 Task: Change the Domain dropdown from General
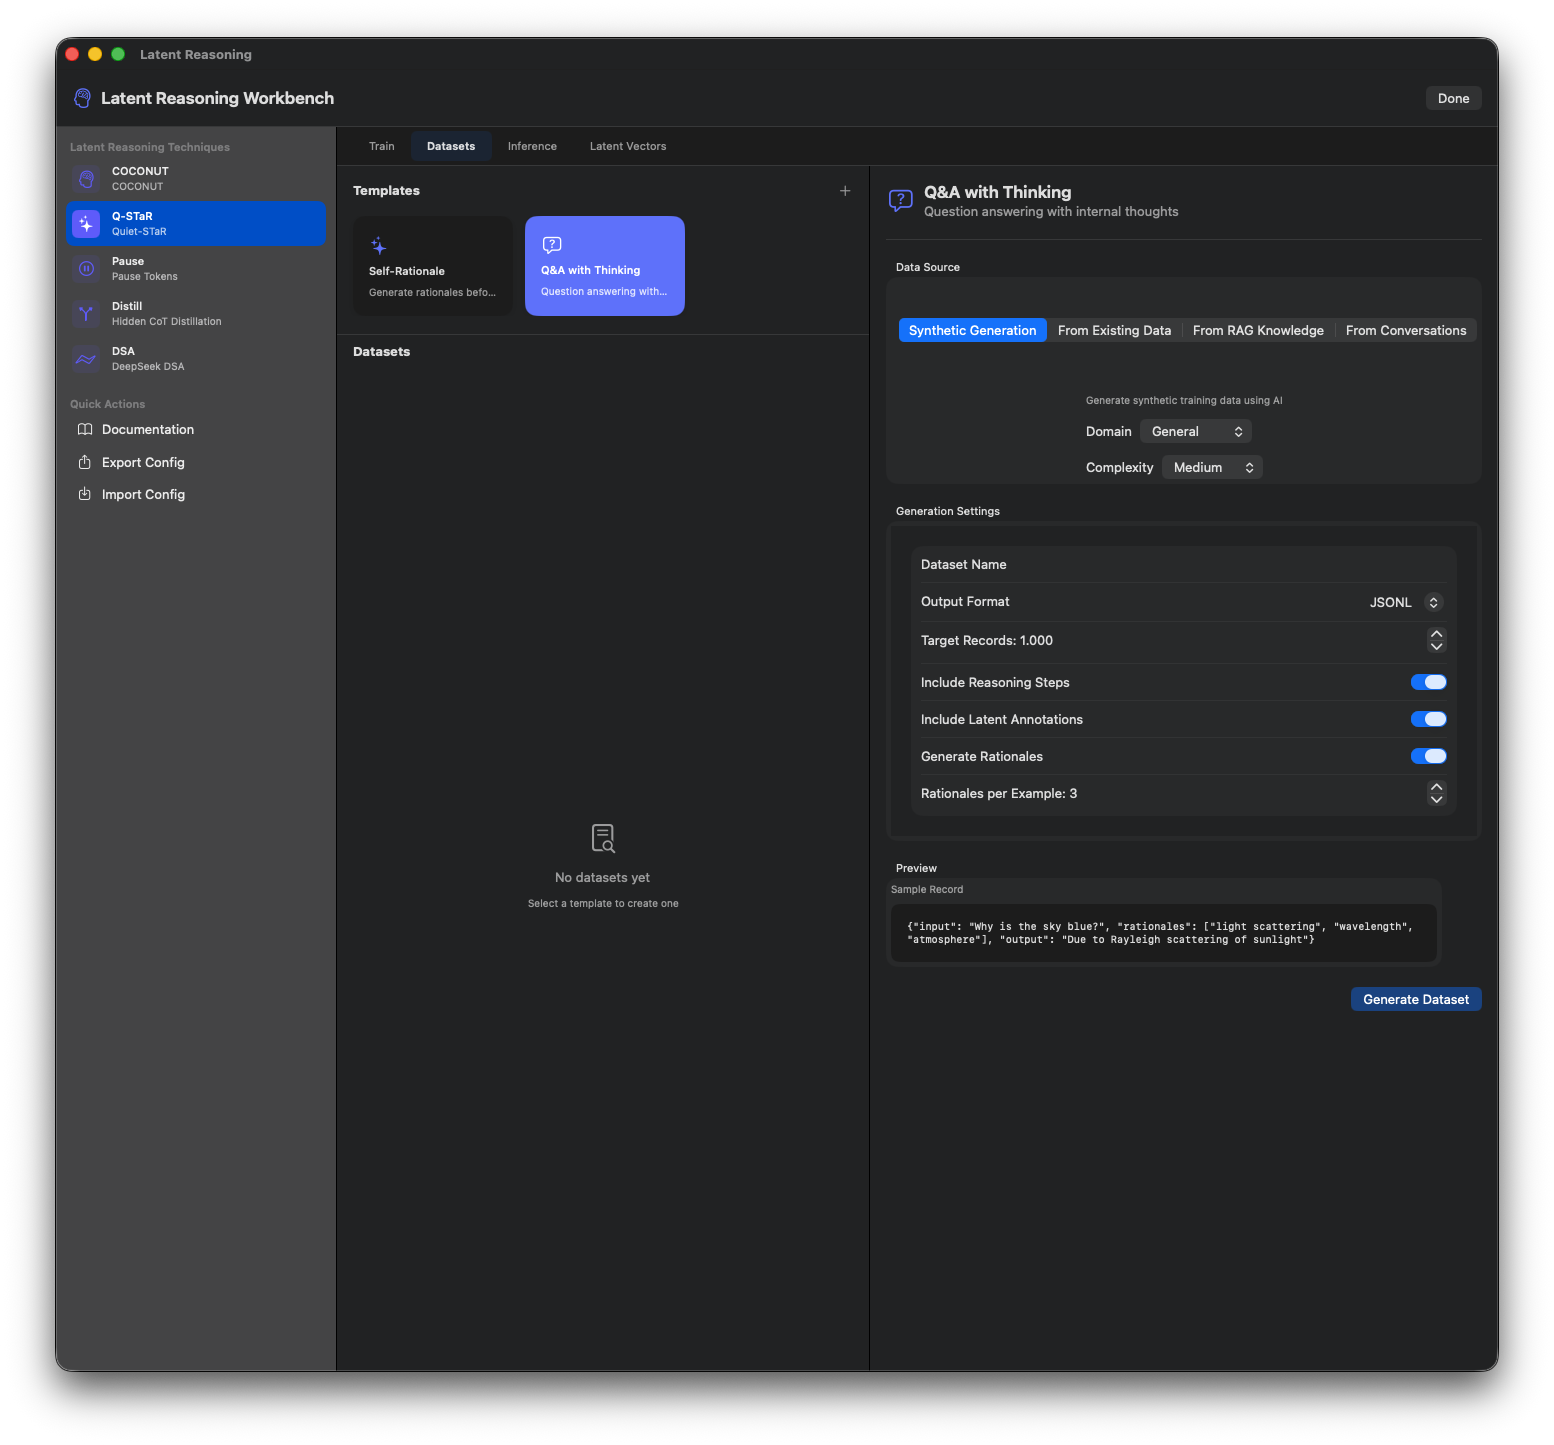(x=1195, y=431)
